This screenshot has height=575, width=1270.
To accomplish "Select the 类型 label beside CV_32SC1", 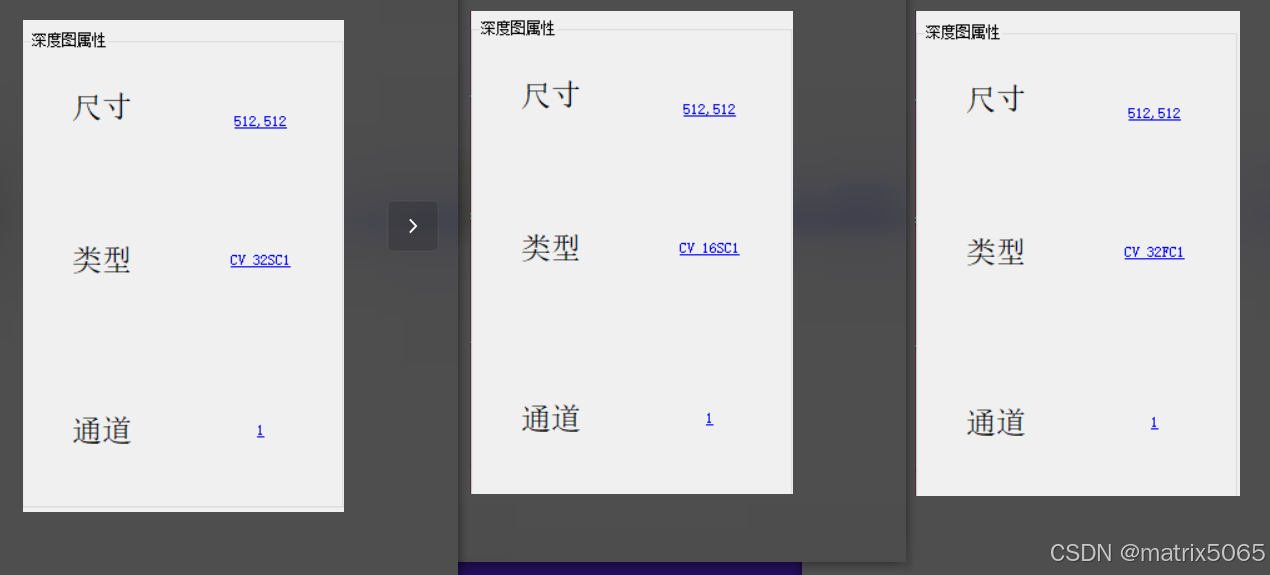I will tap(102, 259).
